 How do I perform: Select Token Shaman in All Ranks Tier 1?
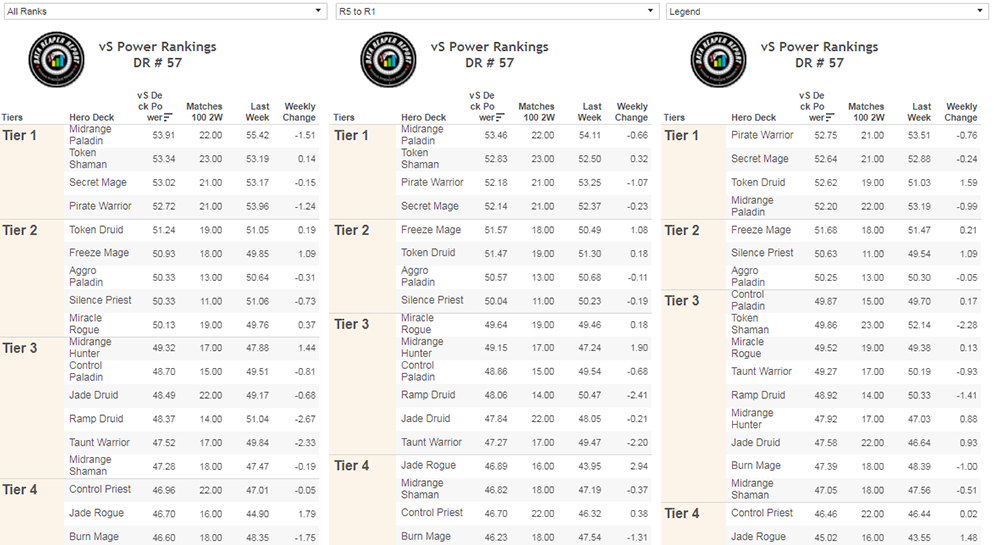click(x=87, y=158)
